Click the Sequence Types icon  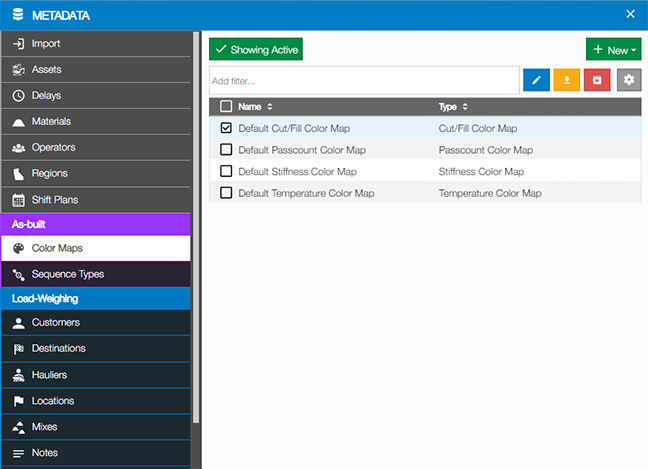18,274
